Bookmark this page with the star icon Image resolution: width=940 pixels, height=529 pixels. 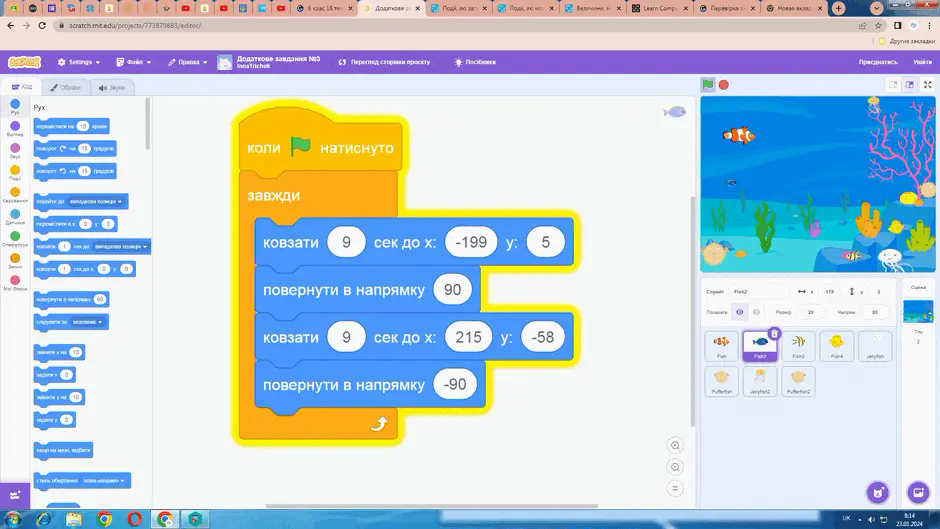click(x=878, y=26)
